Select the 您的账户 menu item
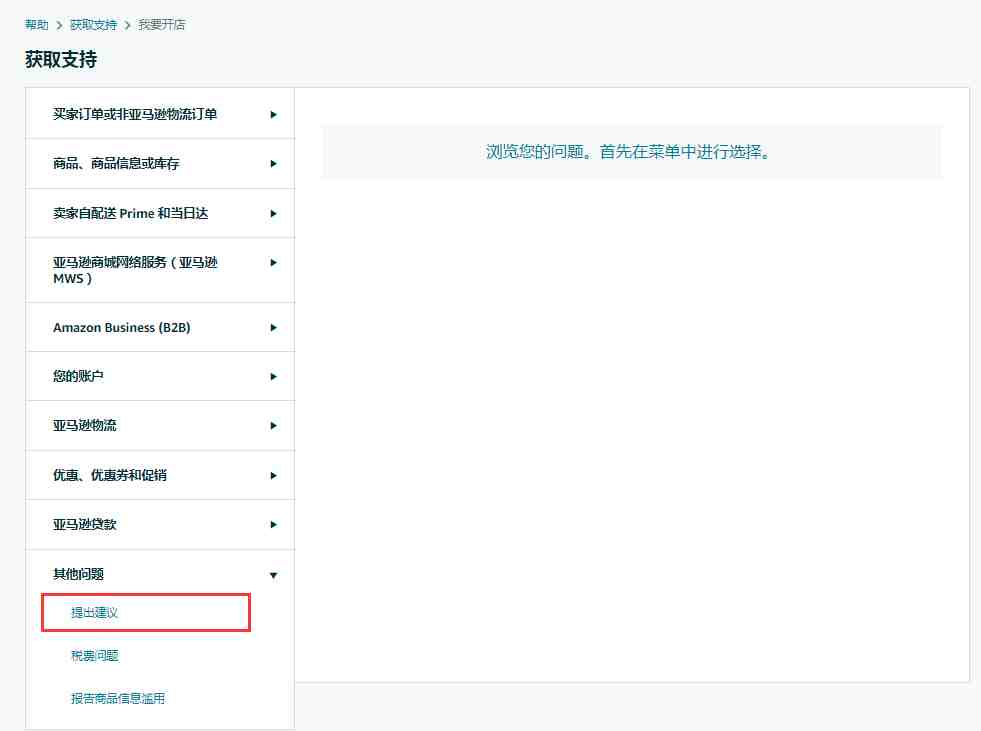981x731 pixels. point(79,377)
